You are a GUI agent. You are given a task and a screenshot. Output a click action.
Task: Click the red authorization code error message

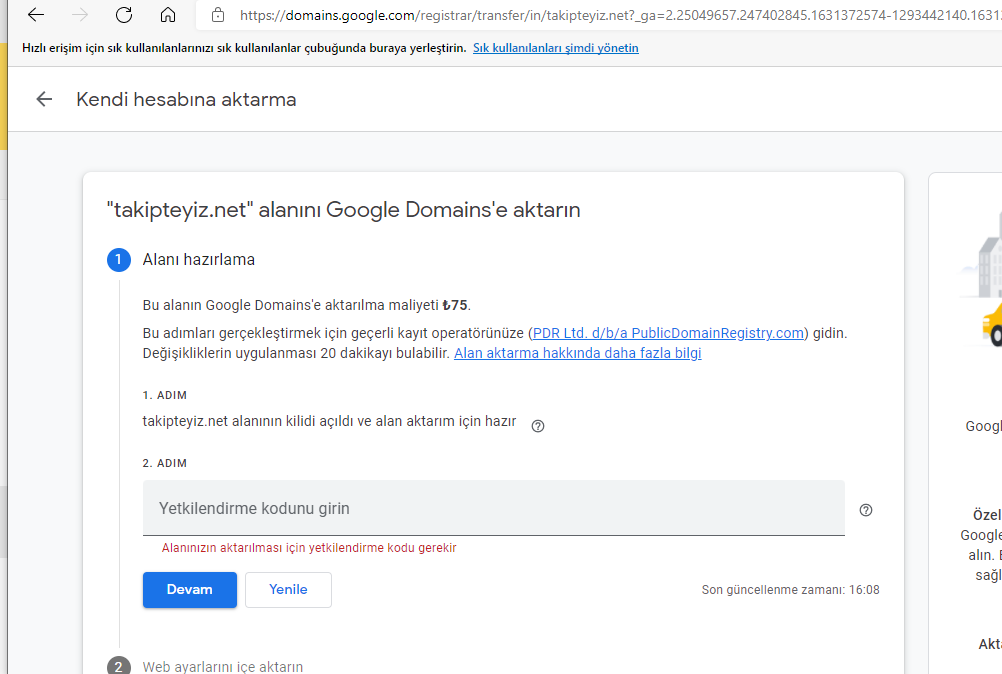click(x=309, y=548)
